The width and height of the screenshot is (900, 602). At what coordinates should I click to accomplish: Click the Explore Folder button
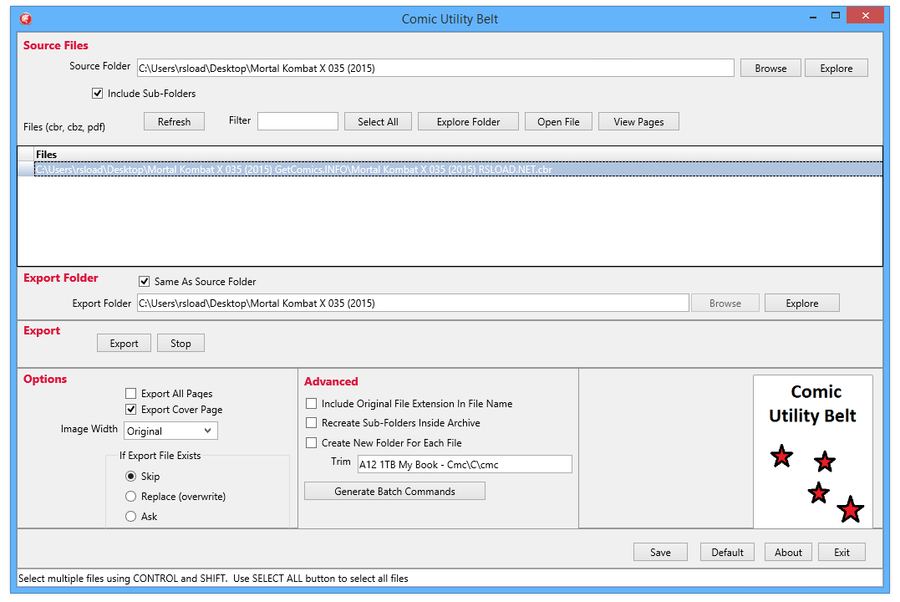(x=468, y=122)
